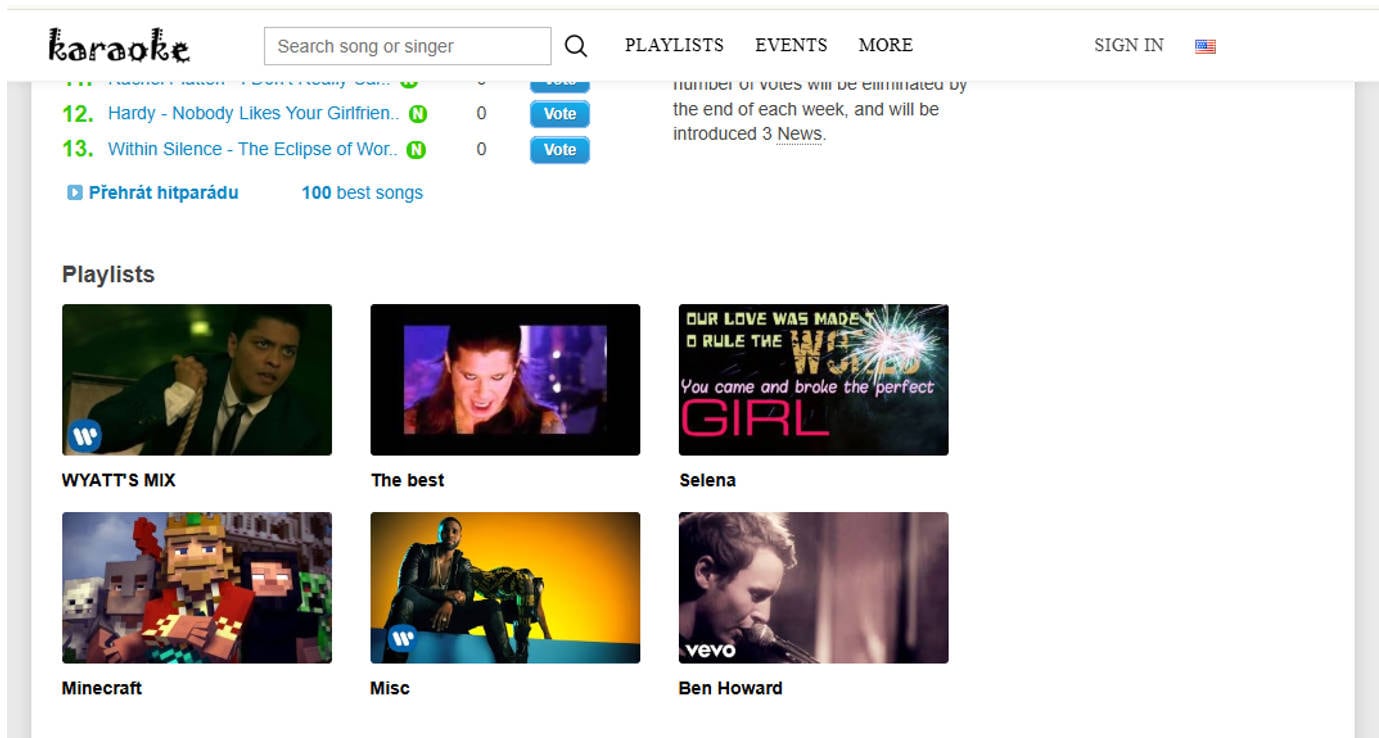Vote for Hardy - Nobody Likes Your Girlfriend
This screenshot has height=738, width=1379.
point(560,114)
